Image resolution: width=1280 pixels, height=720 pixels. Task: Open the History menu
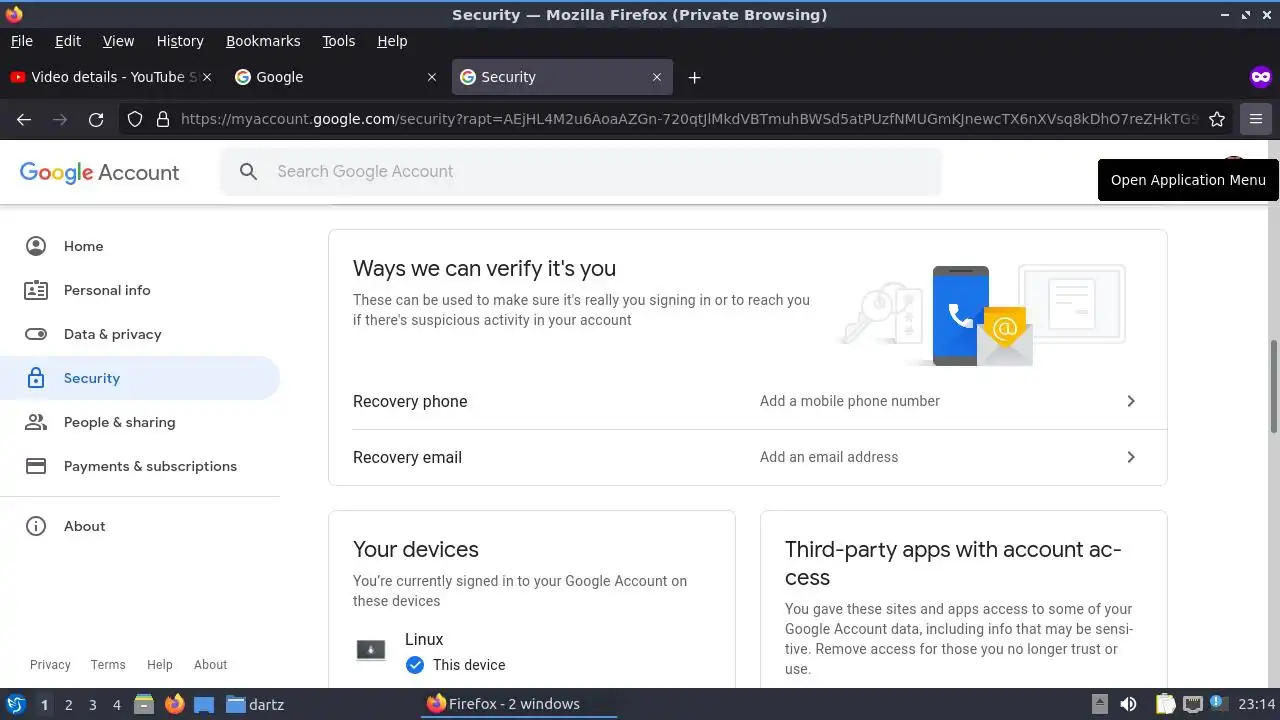pyautogui.click(x=180, y=41)
